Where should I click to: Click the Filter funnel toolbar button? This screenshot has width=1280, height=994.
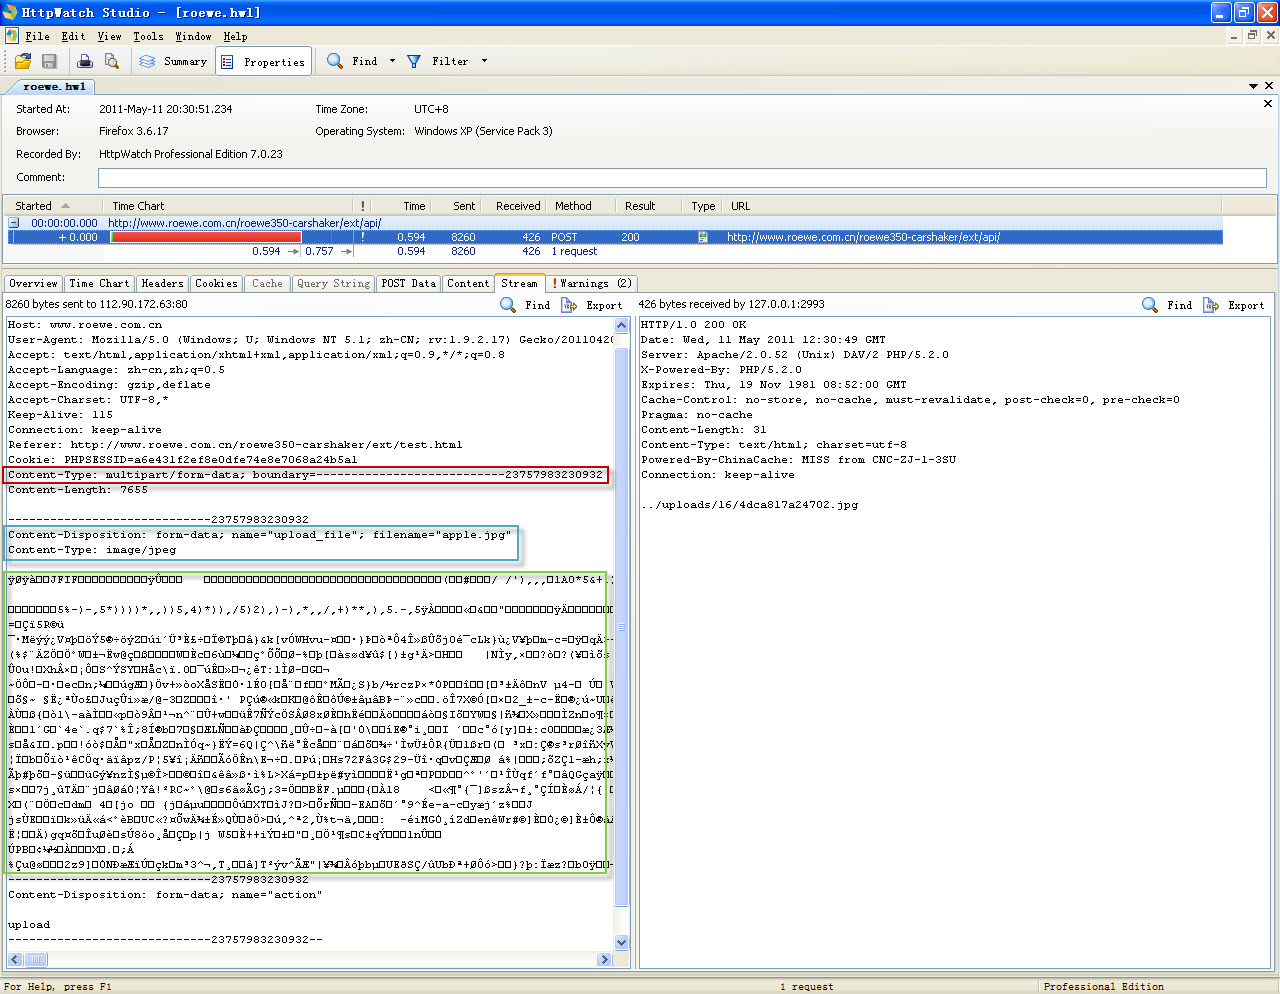437,61
